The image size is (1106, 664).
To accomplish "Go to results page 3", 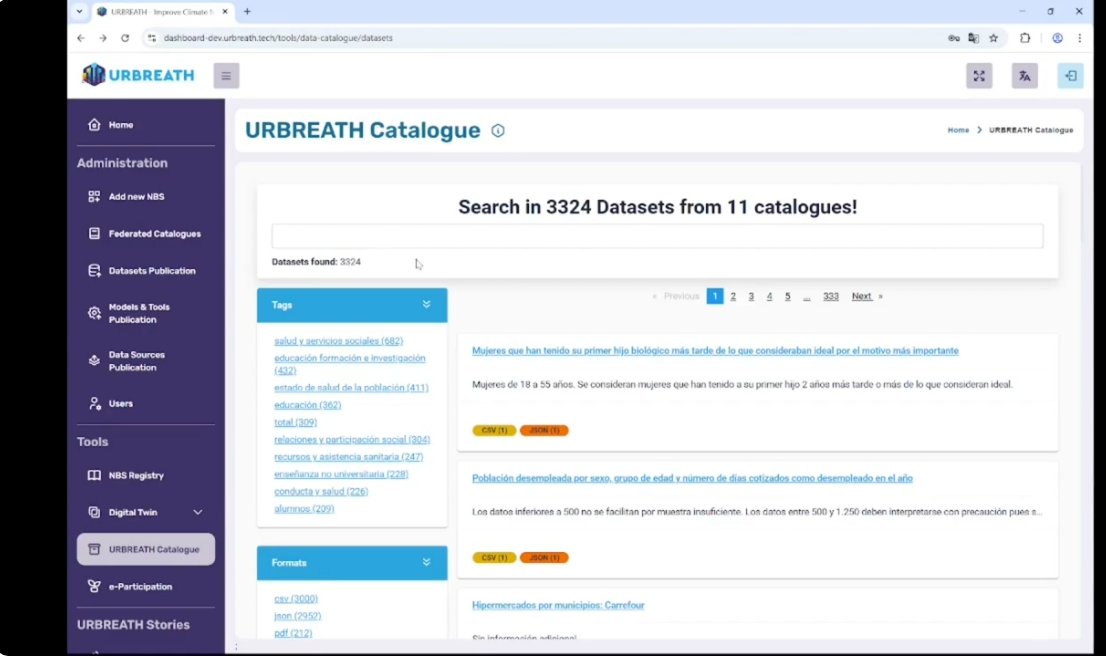I will (x=751, y=296).
